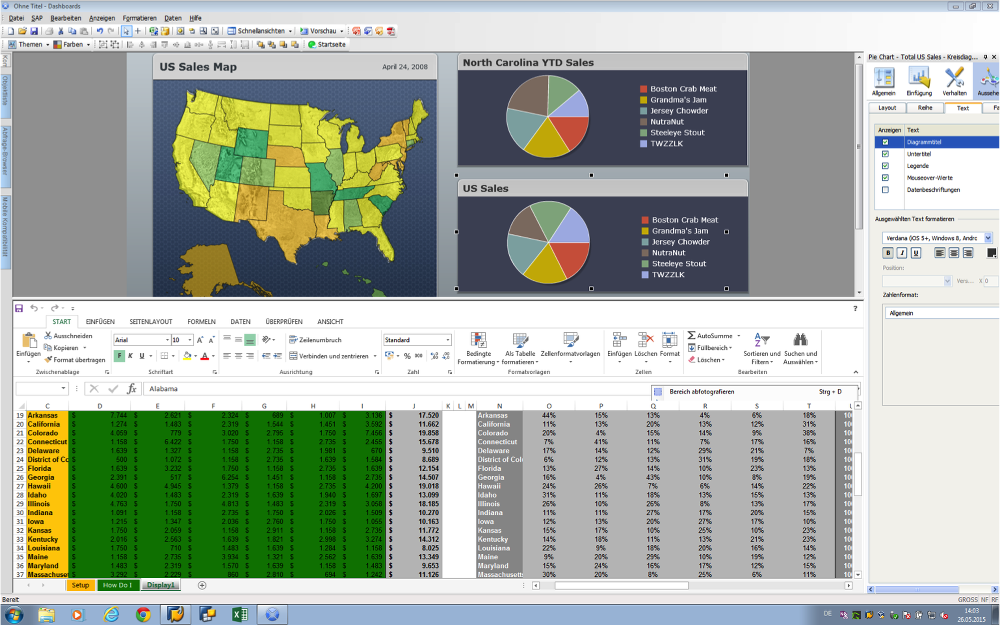Click the Ausschneiden button

point(68,335)
